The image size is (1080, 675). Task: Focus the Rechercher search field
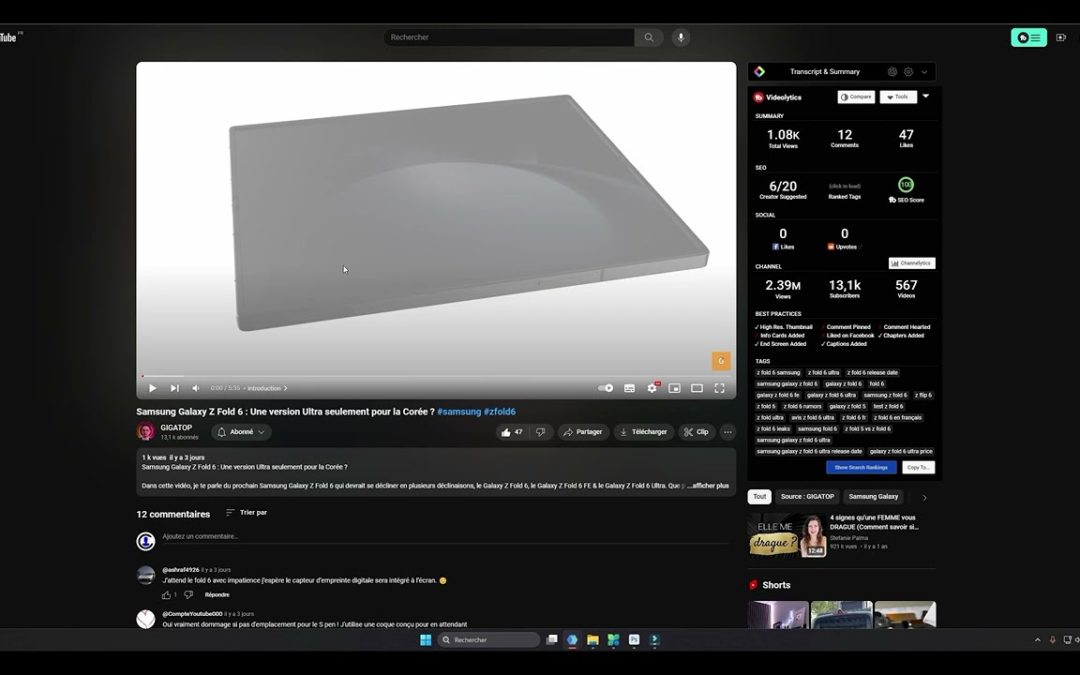508,37
